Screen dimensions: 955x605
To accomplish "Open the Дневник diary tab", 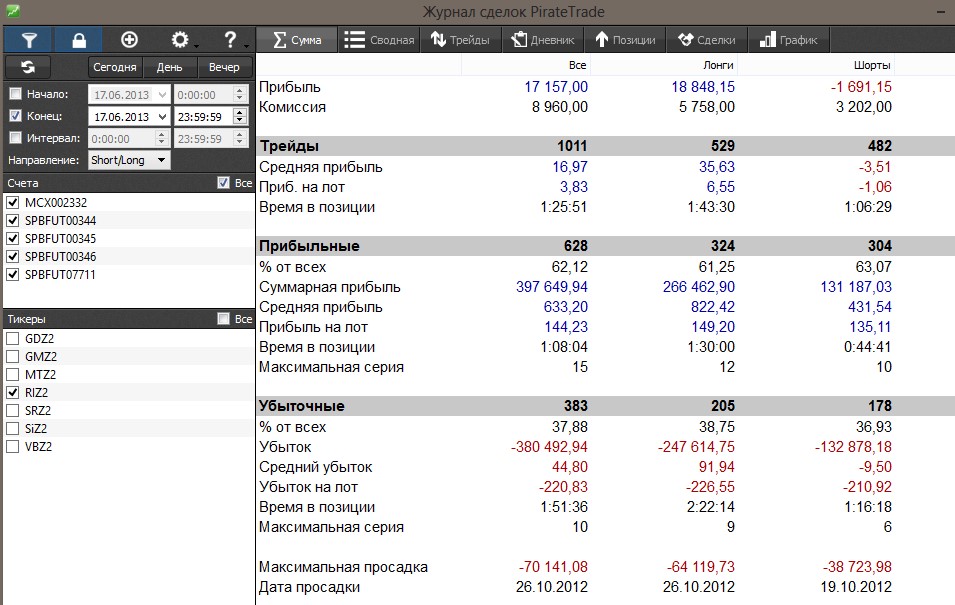I will tap(542, 40).
